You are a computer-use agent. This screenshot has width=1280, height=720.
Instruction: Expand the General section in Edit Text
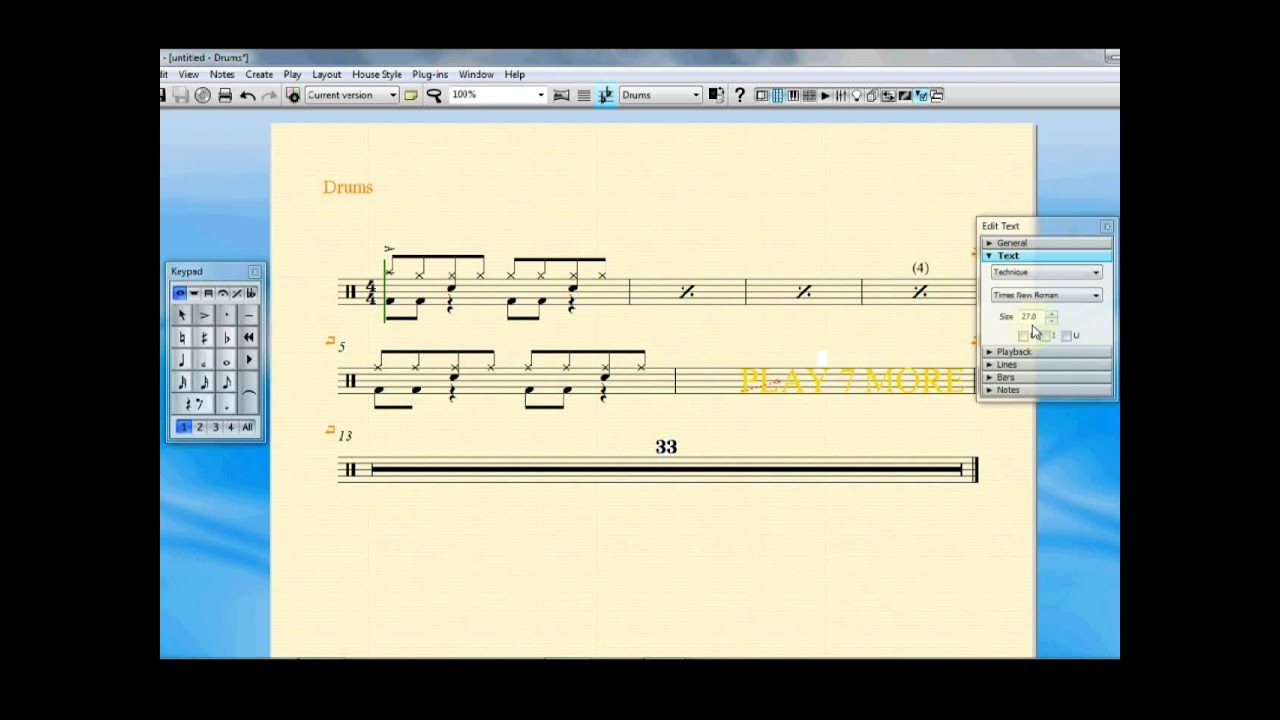click(1046, 243)
